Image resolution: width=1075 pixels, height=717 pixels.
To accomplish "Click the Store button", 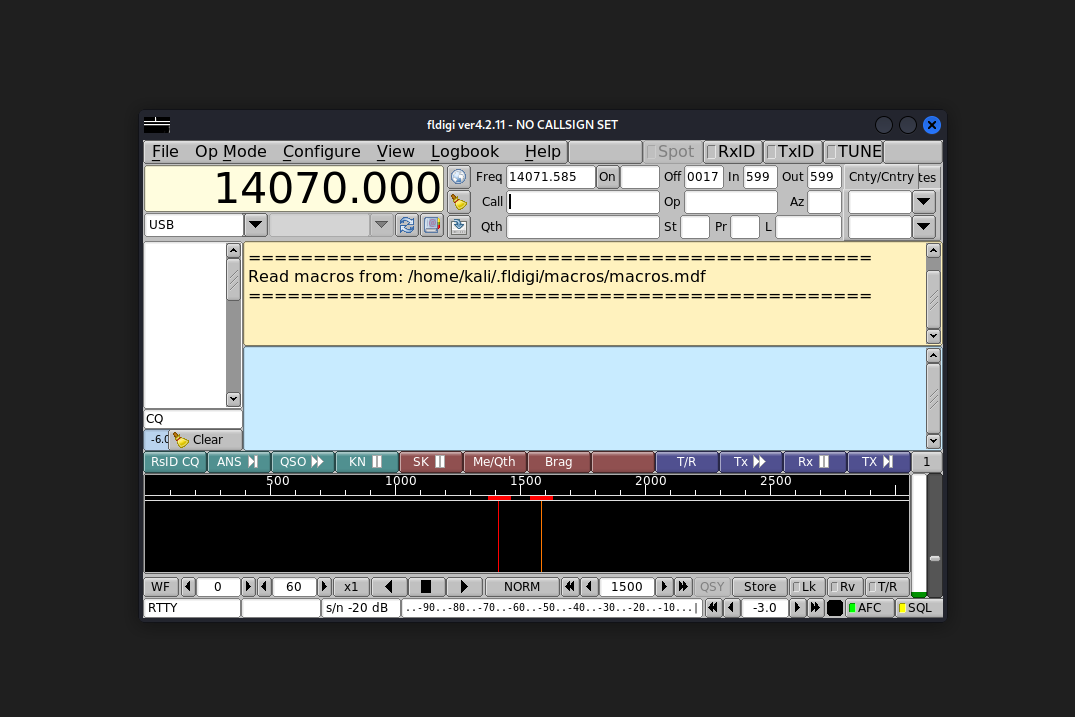I will 760,587.
